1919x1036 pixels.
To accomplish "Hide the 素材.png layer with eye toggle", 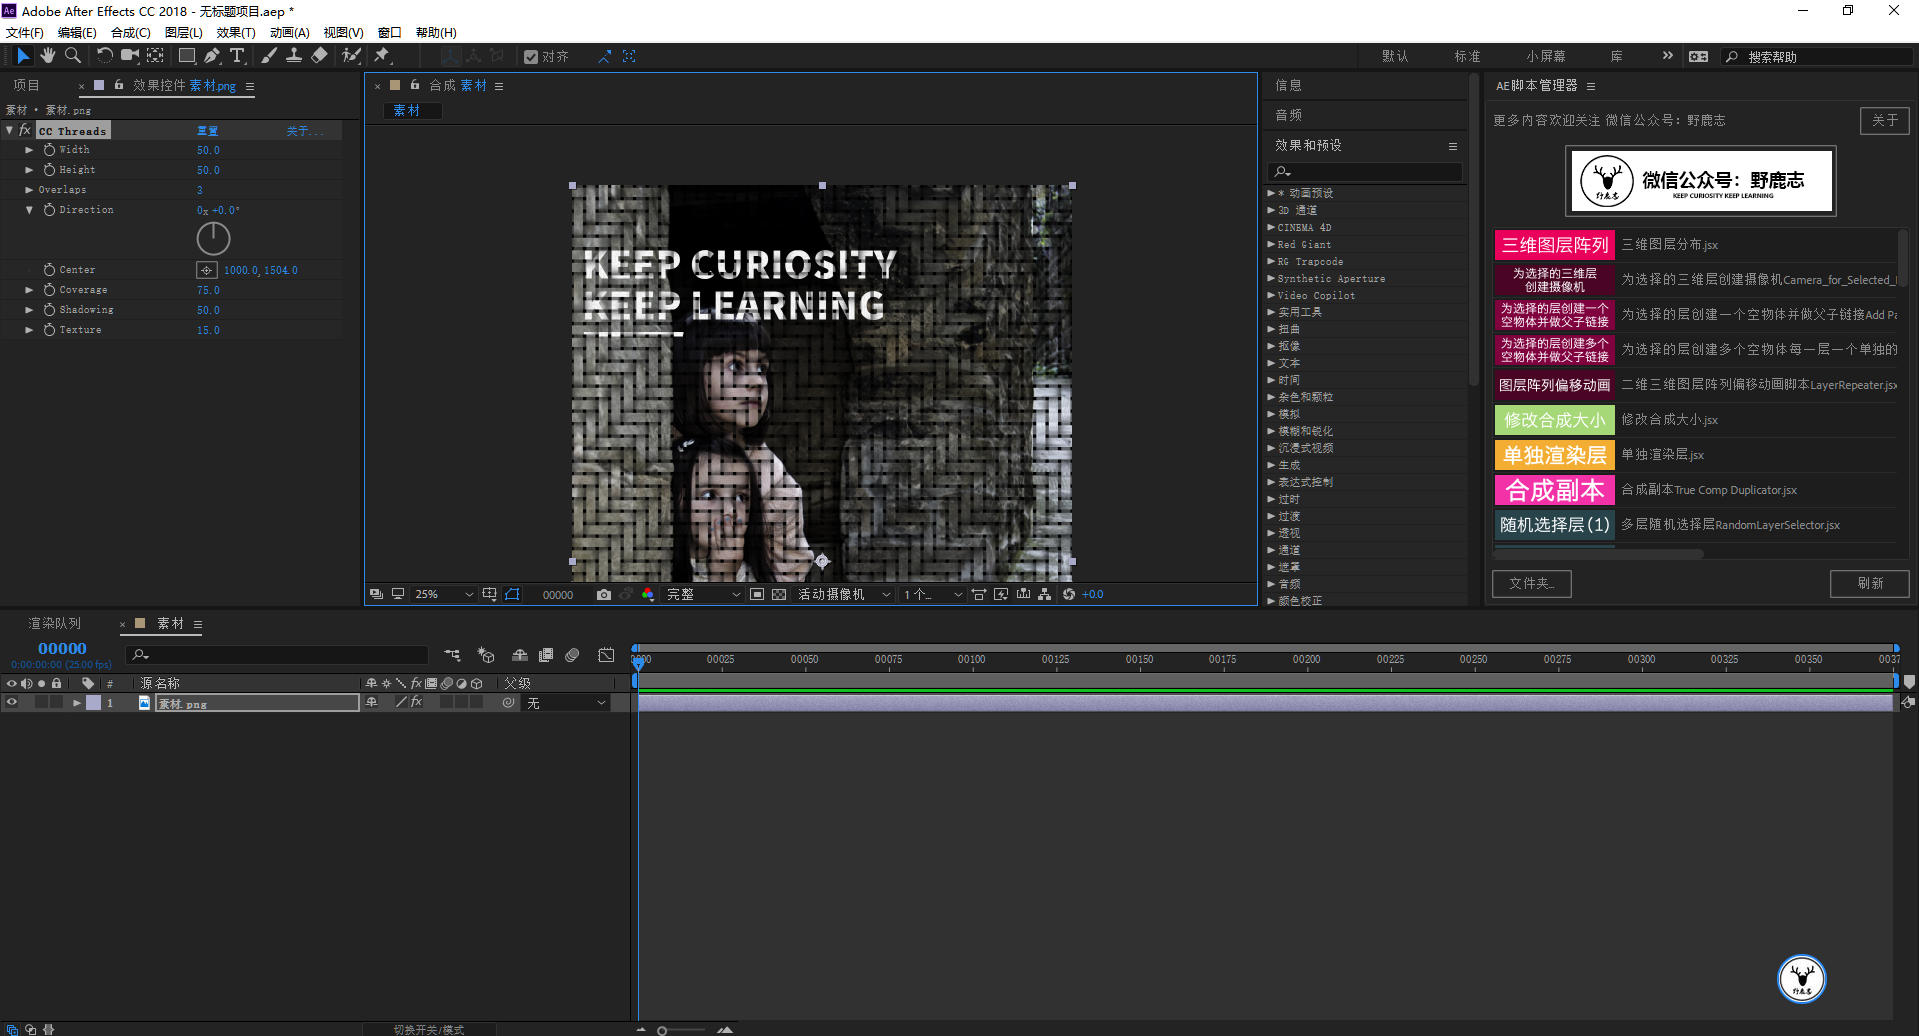I will click(12, 703).
